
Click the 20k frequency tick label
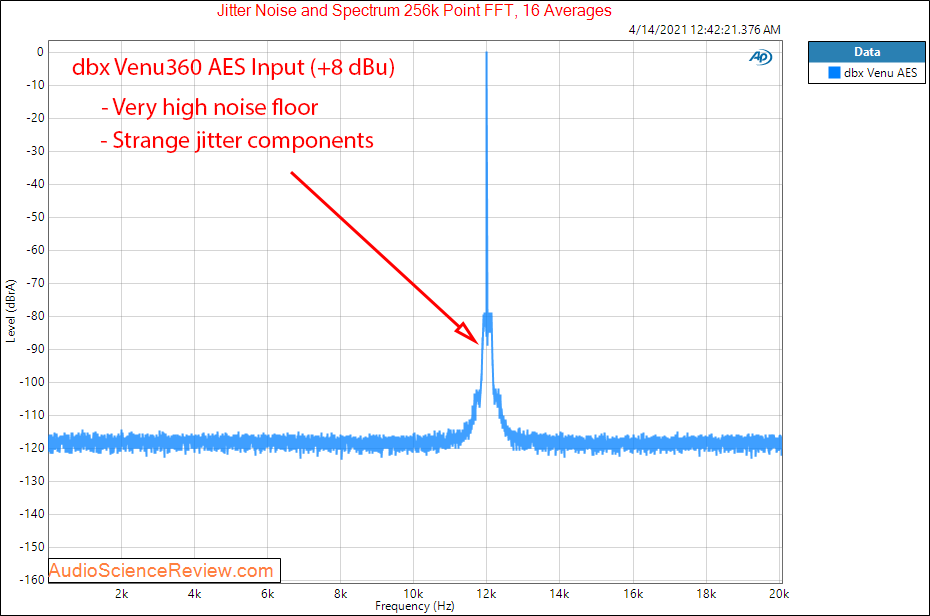click(779, 594)
